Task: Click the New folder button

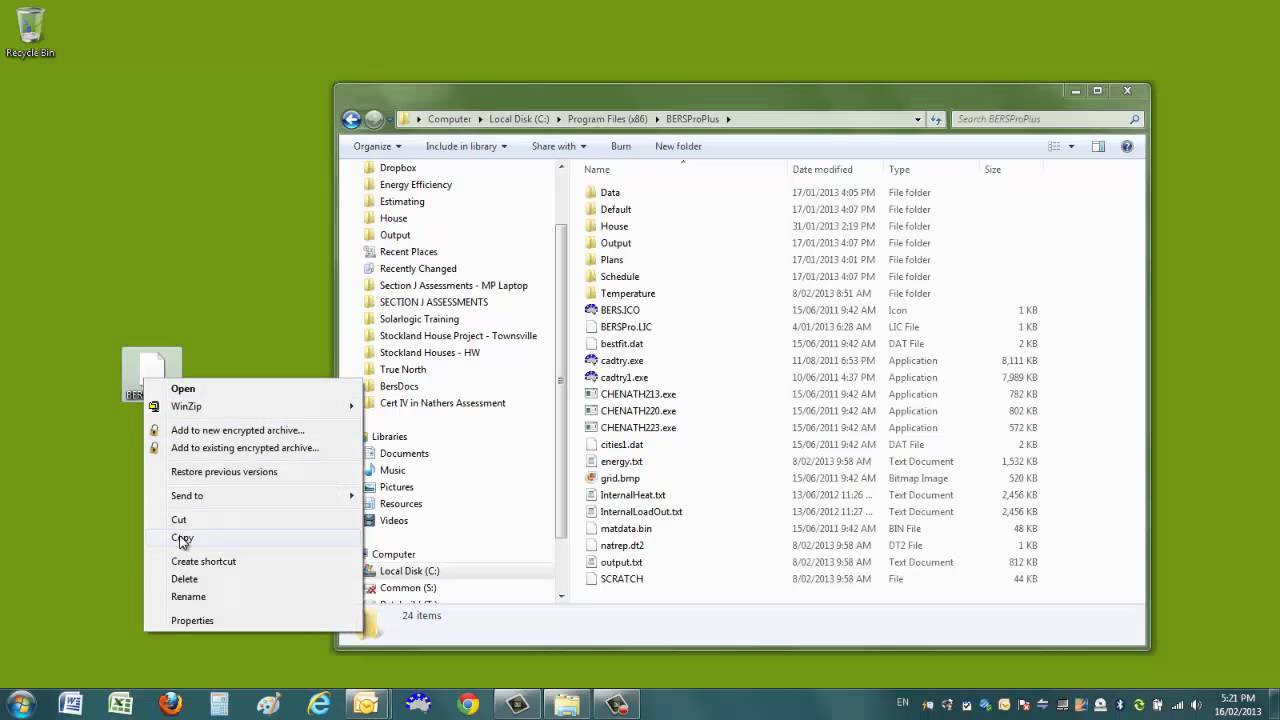Action: (678, 146)
